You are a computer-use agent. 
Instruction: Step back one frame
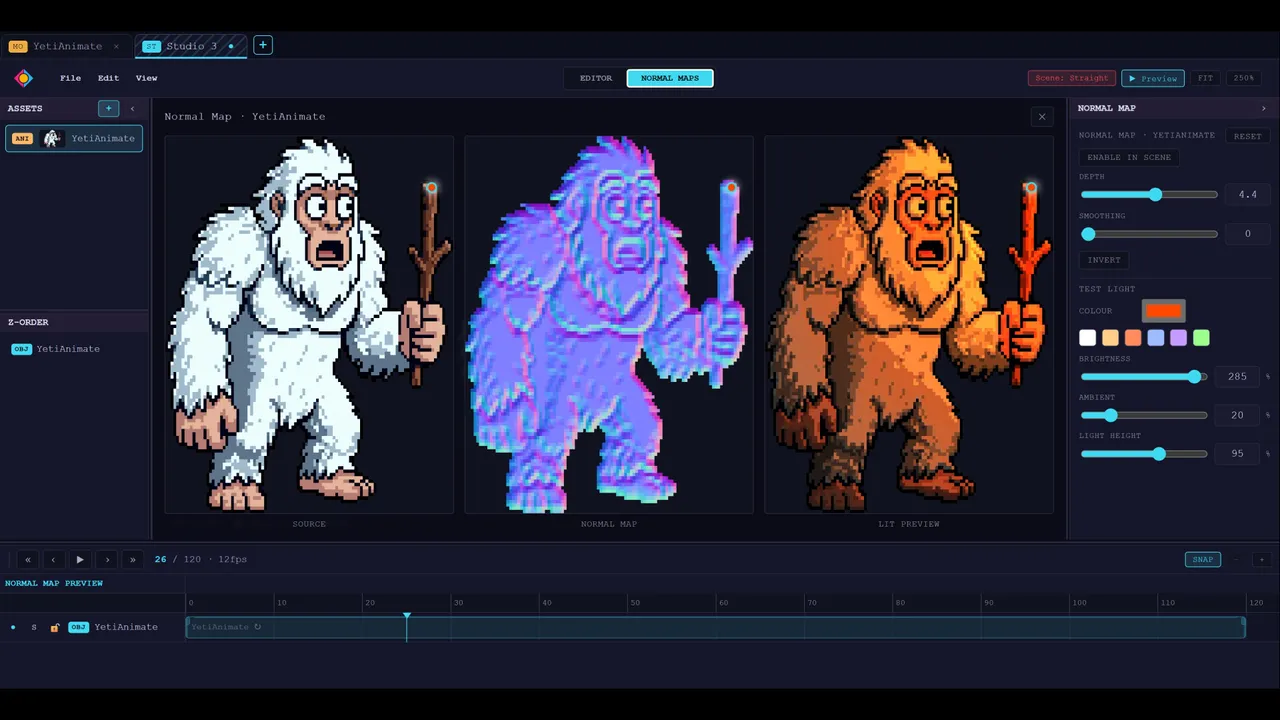click(x=54, y=560)
